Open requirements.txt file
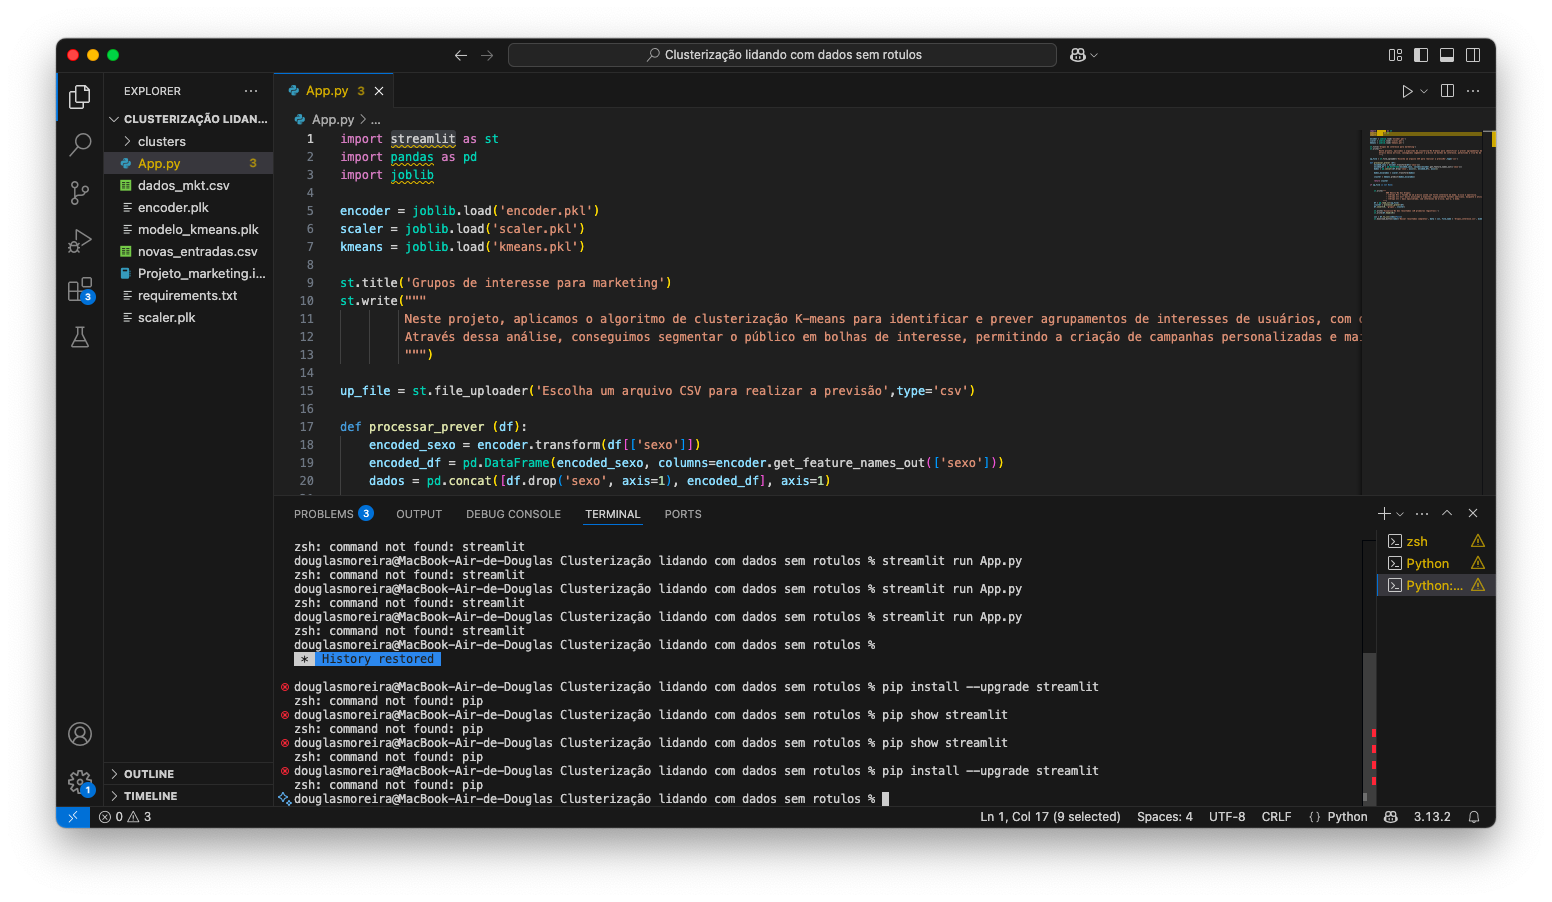 189,296
